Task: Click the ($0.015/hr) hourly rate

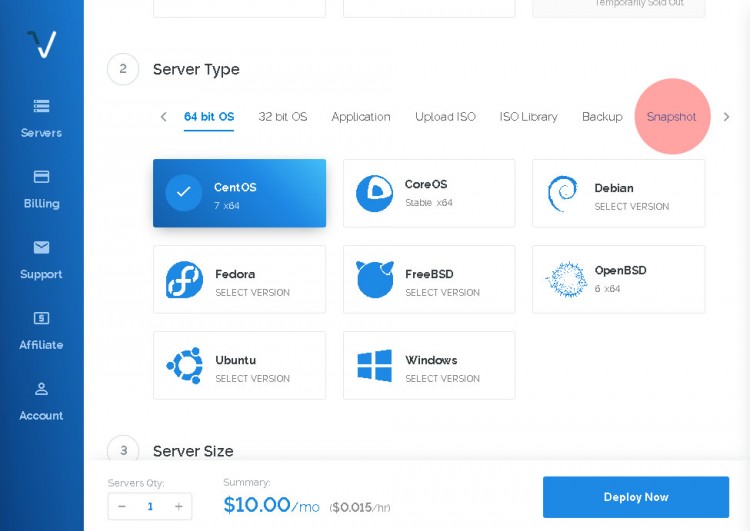Action: (360, 508)
